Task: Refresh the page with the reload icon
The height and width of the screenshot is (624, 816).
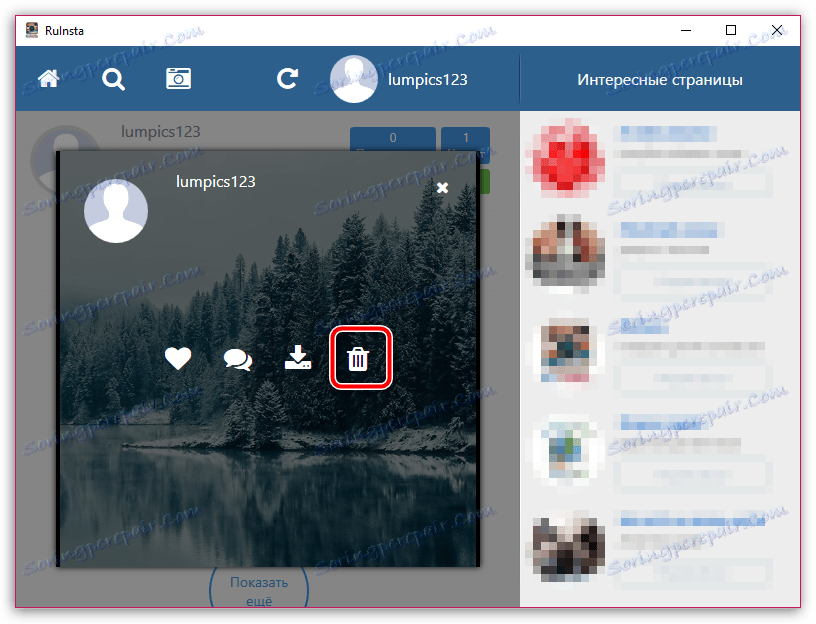Action: point(287,79)
